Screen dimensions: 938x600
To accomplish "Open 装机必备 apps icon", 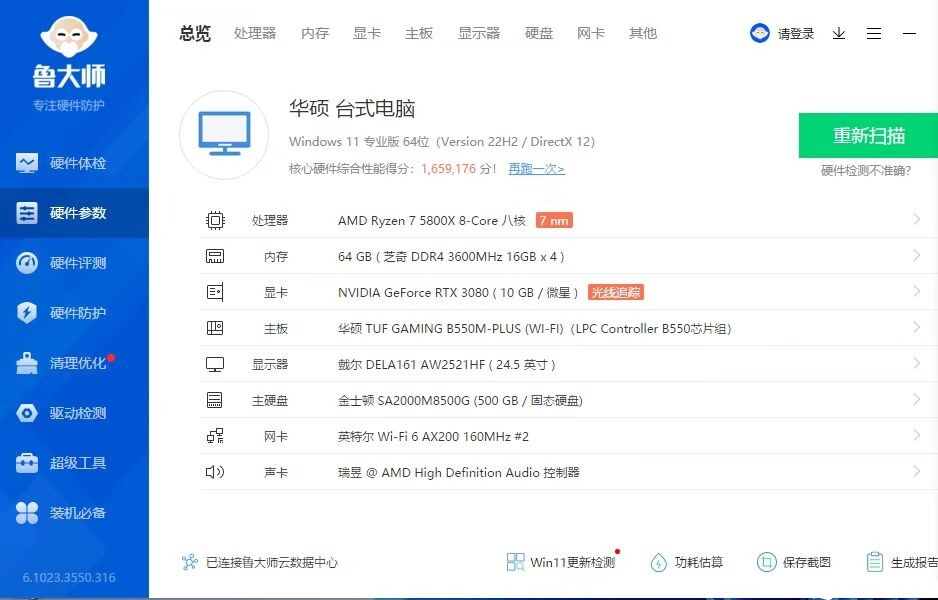I will [x=27, y=513].
